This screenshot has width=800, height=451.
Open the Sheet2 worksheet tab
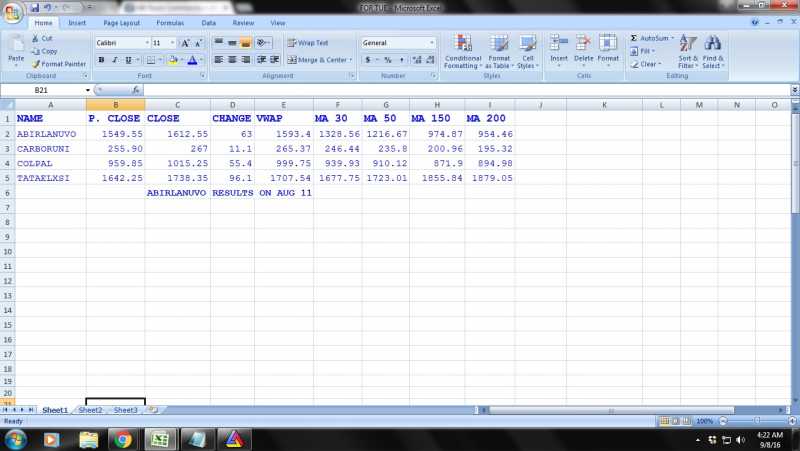click(x=90, y=410)
